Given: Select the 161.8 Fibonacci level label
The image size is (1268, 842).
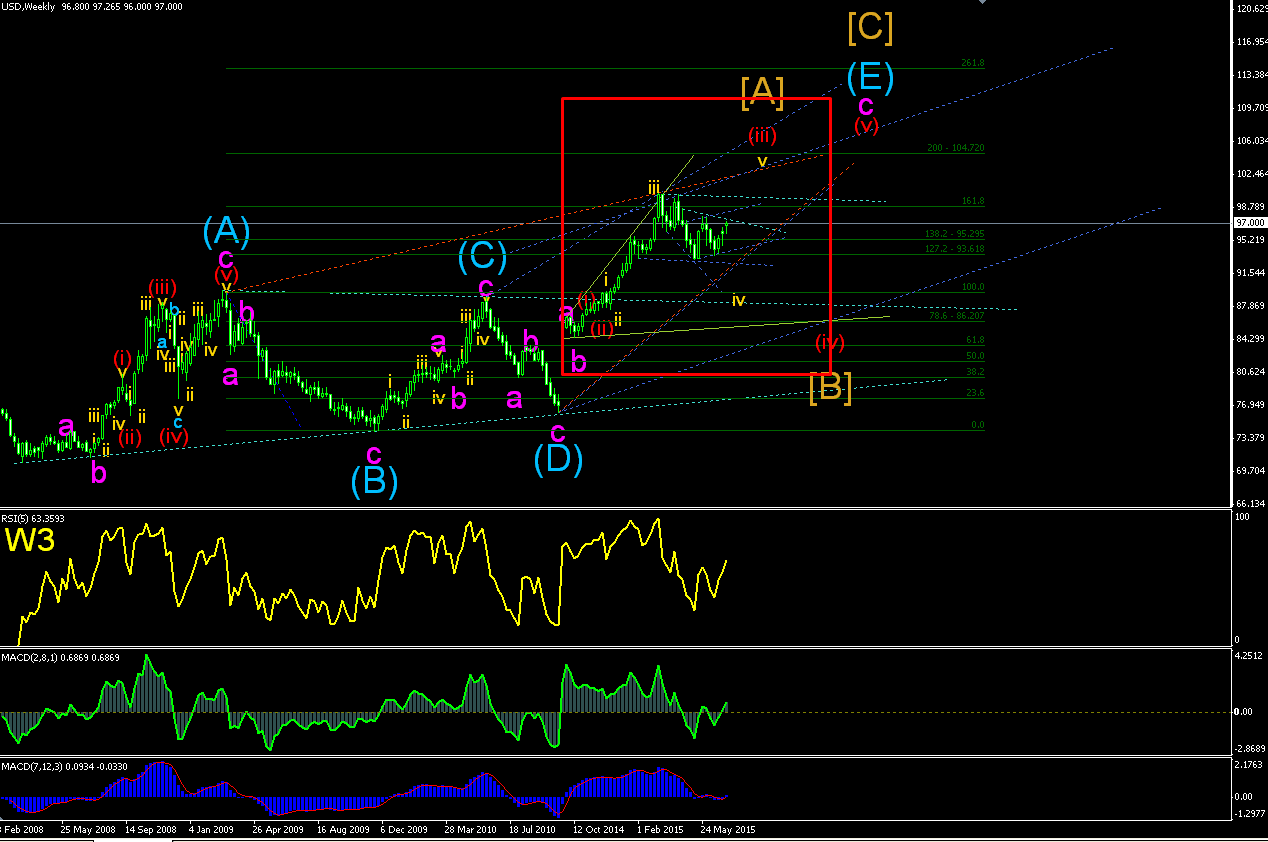Looking at the screenshot, I should click(972, 201).
